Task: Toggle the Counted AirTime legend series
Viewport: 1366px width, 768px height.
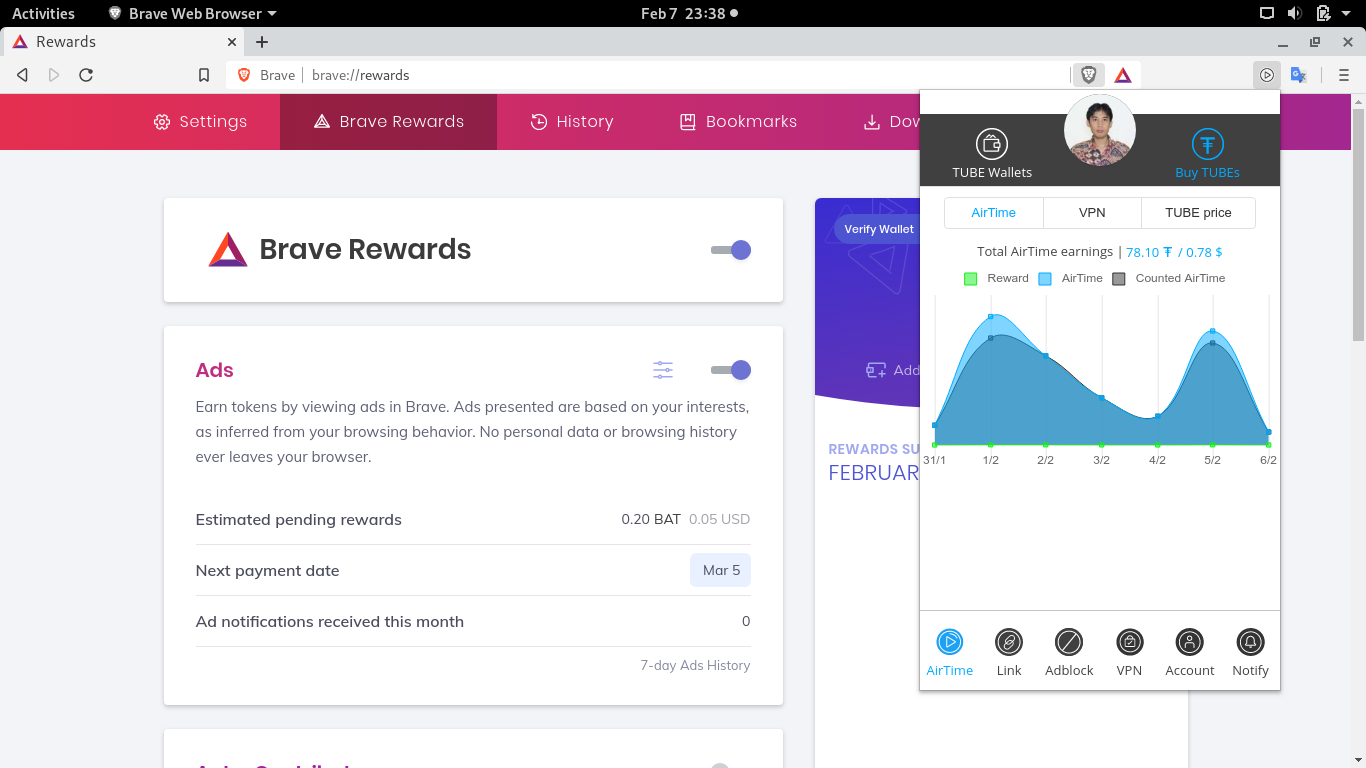Action: (x=1168, y=278)
